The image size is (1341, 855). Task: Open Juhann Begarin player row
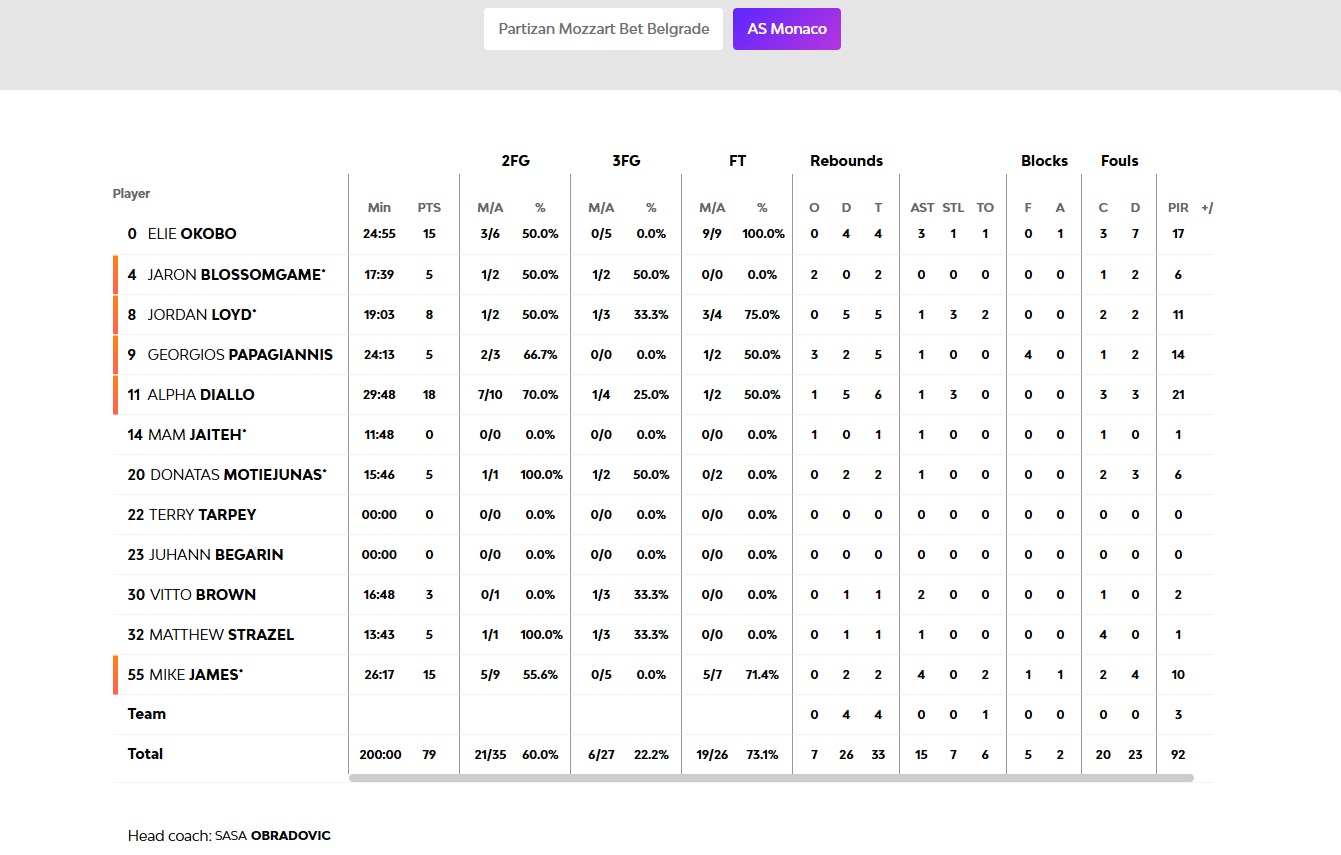(215, 554)
